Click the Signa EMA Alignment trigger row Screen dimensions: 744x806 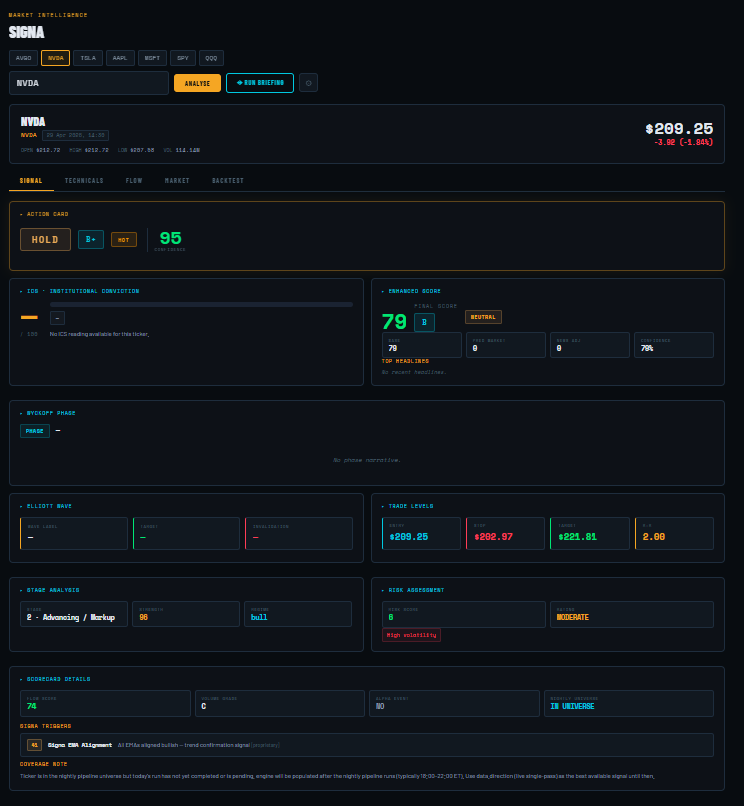(x=367, y=745)
